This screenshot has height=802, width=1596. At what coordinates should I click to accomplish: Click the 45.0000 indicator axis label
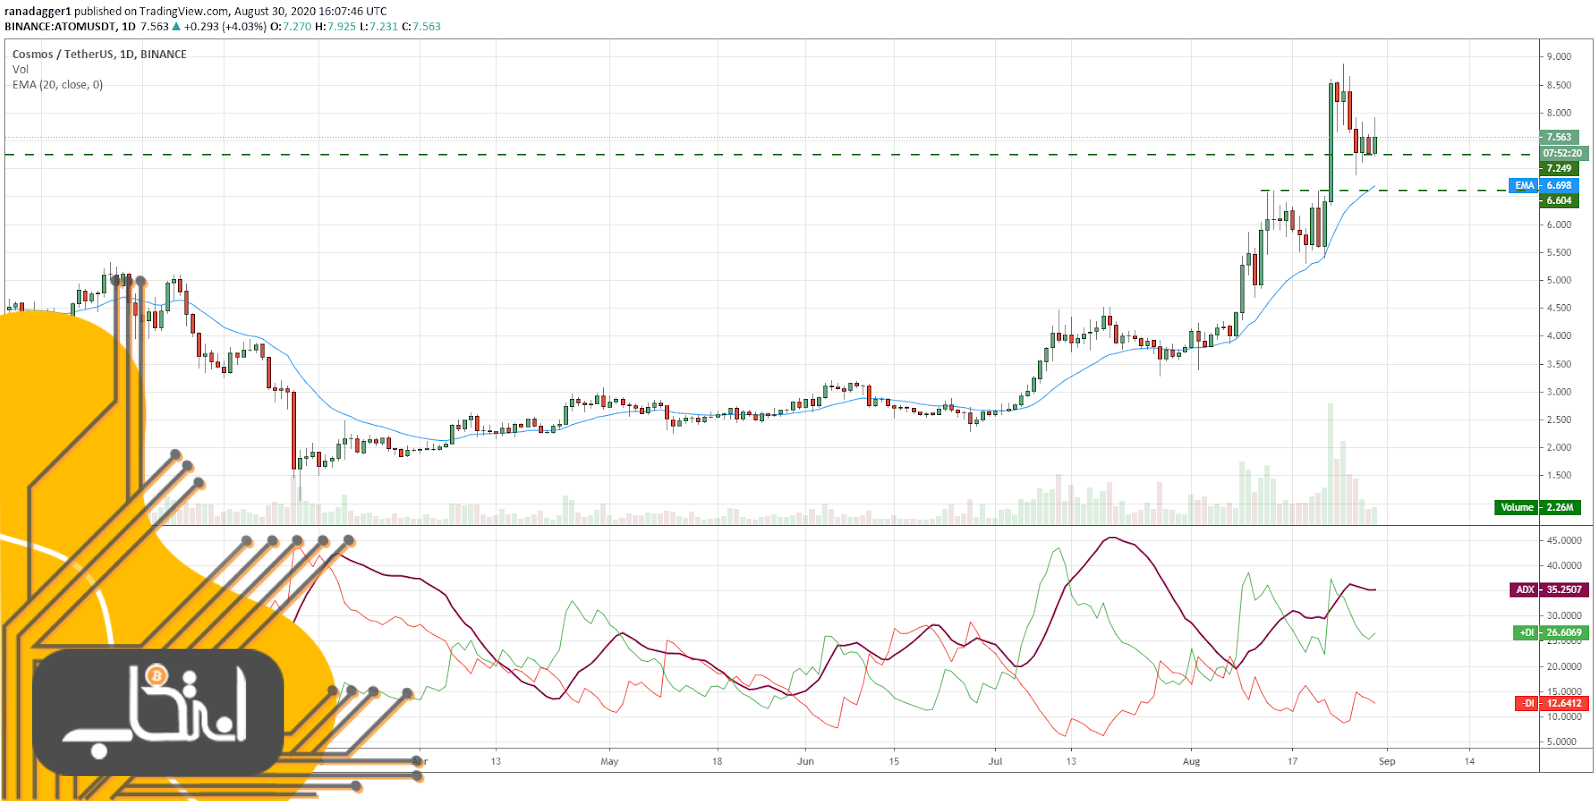coord(1564,540)
